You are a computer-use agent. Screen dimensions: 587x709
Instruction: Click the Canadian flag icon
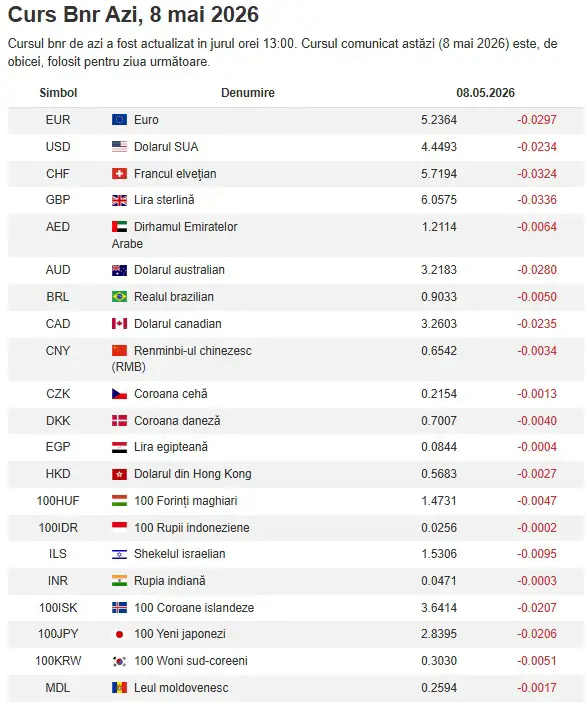coord(119,324)
